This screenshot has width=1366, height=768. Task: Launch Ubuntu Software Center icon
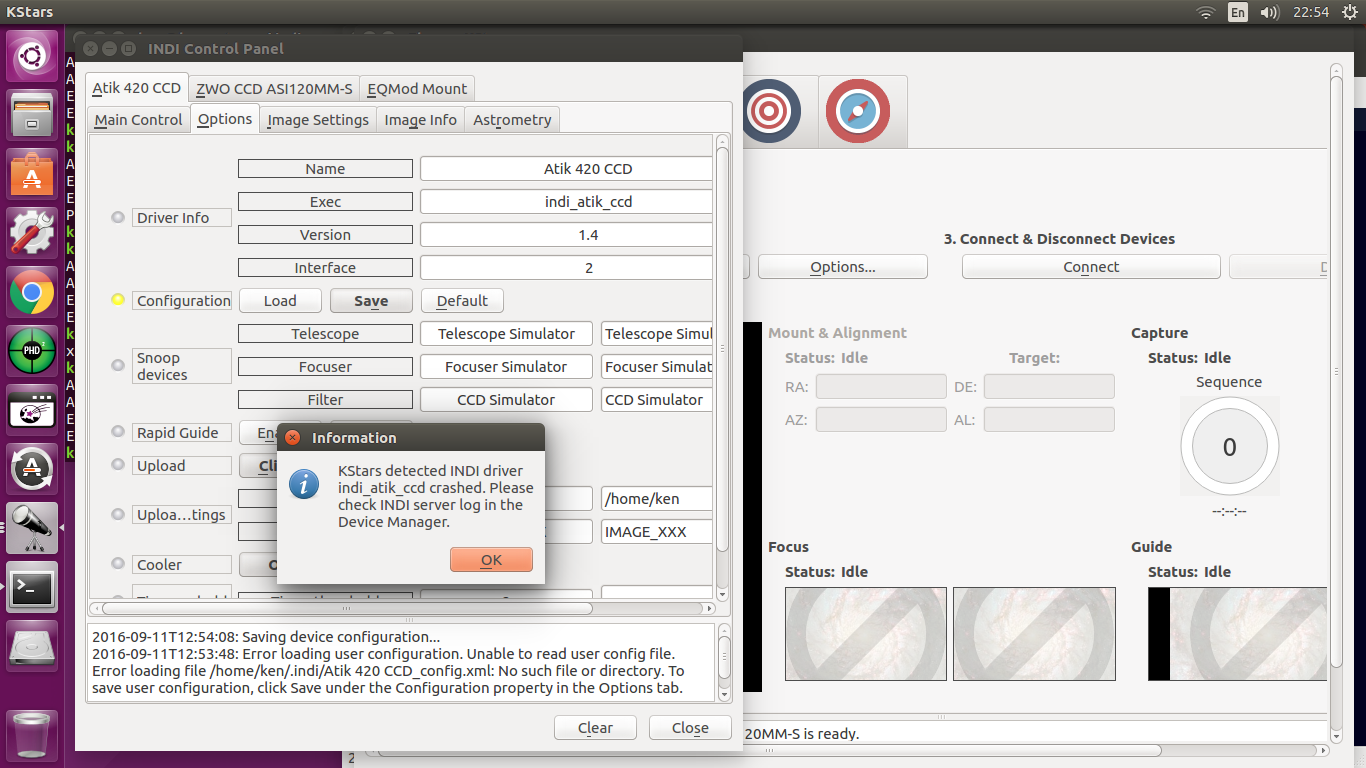pos(32,174)
